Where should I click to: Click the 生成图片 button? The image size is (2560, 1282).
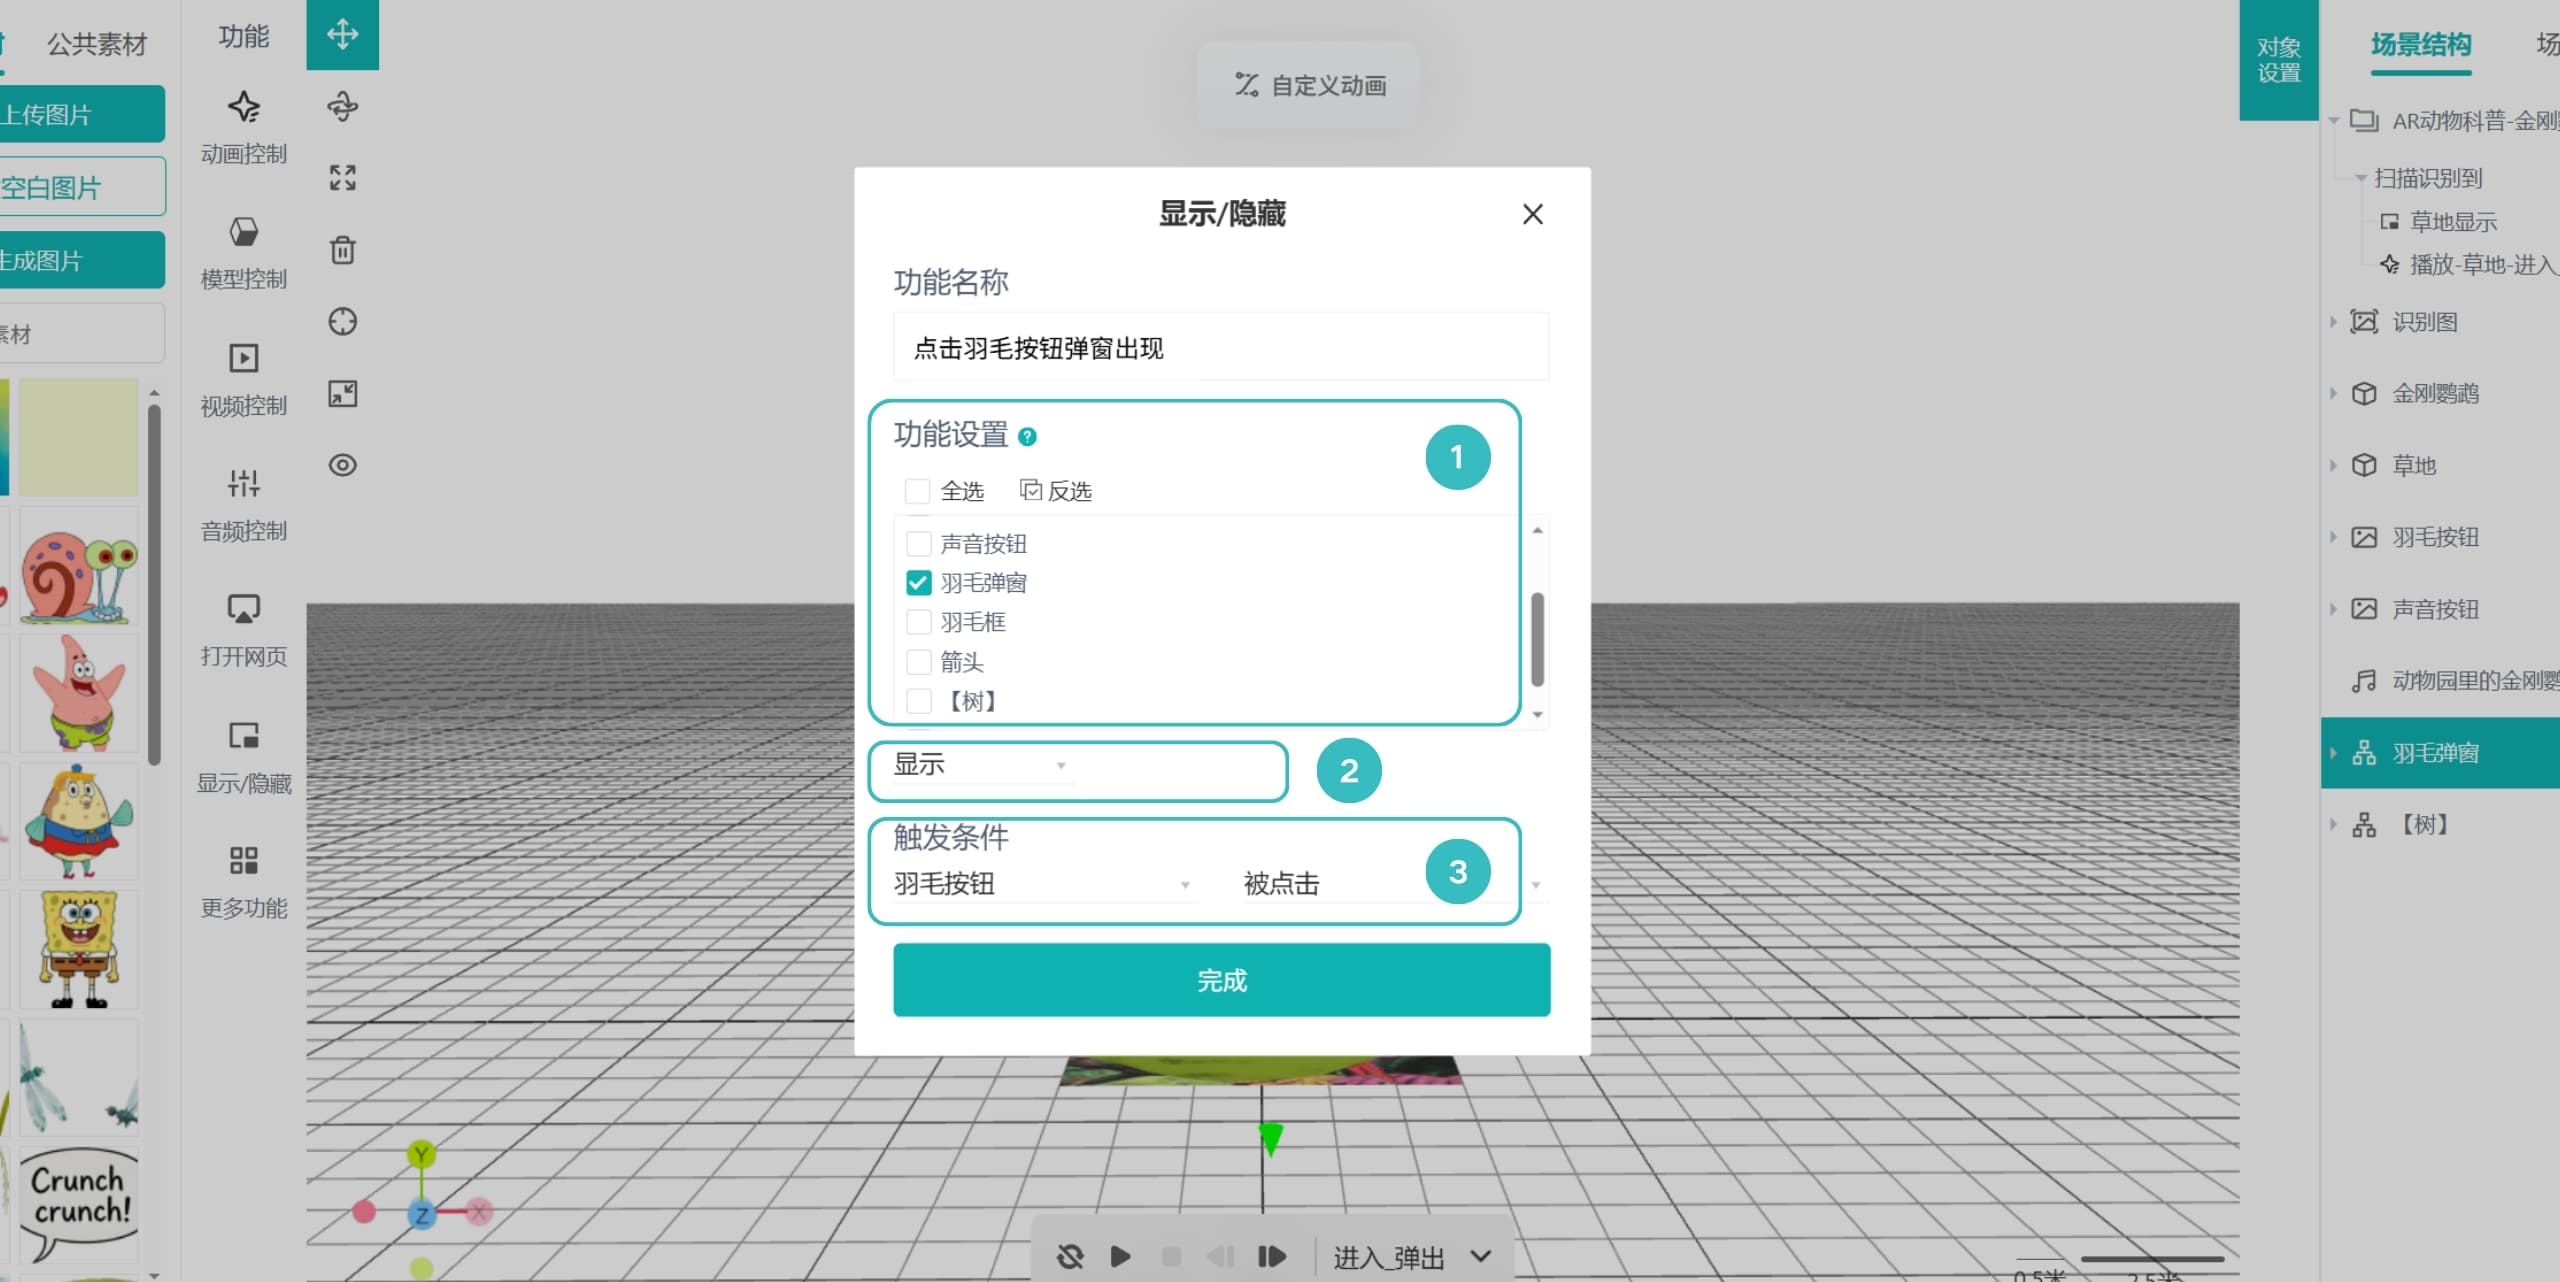[82, 260]
